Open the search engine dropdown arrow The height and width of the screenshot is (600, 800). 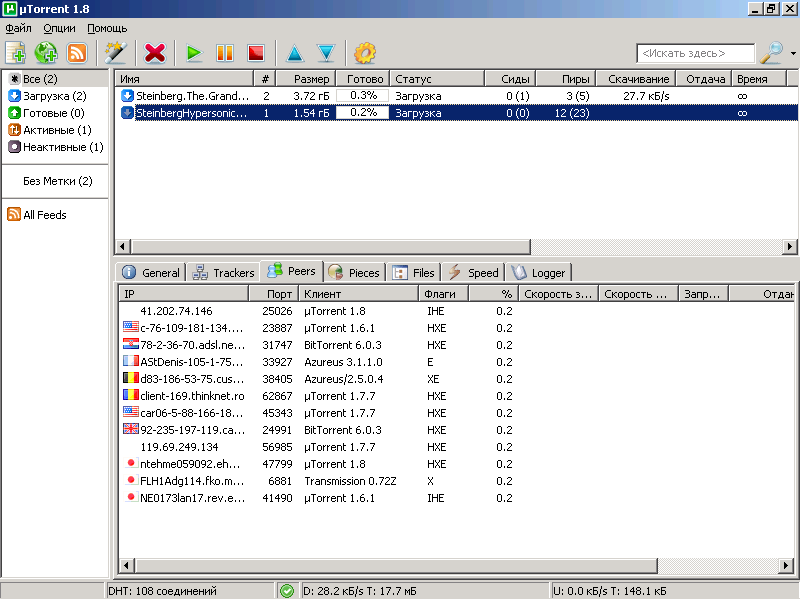tap(793, 53)
